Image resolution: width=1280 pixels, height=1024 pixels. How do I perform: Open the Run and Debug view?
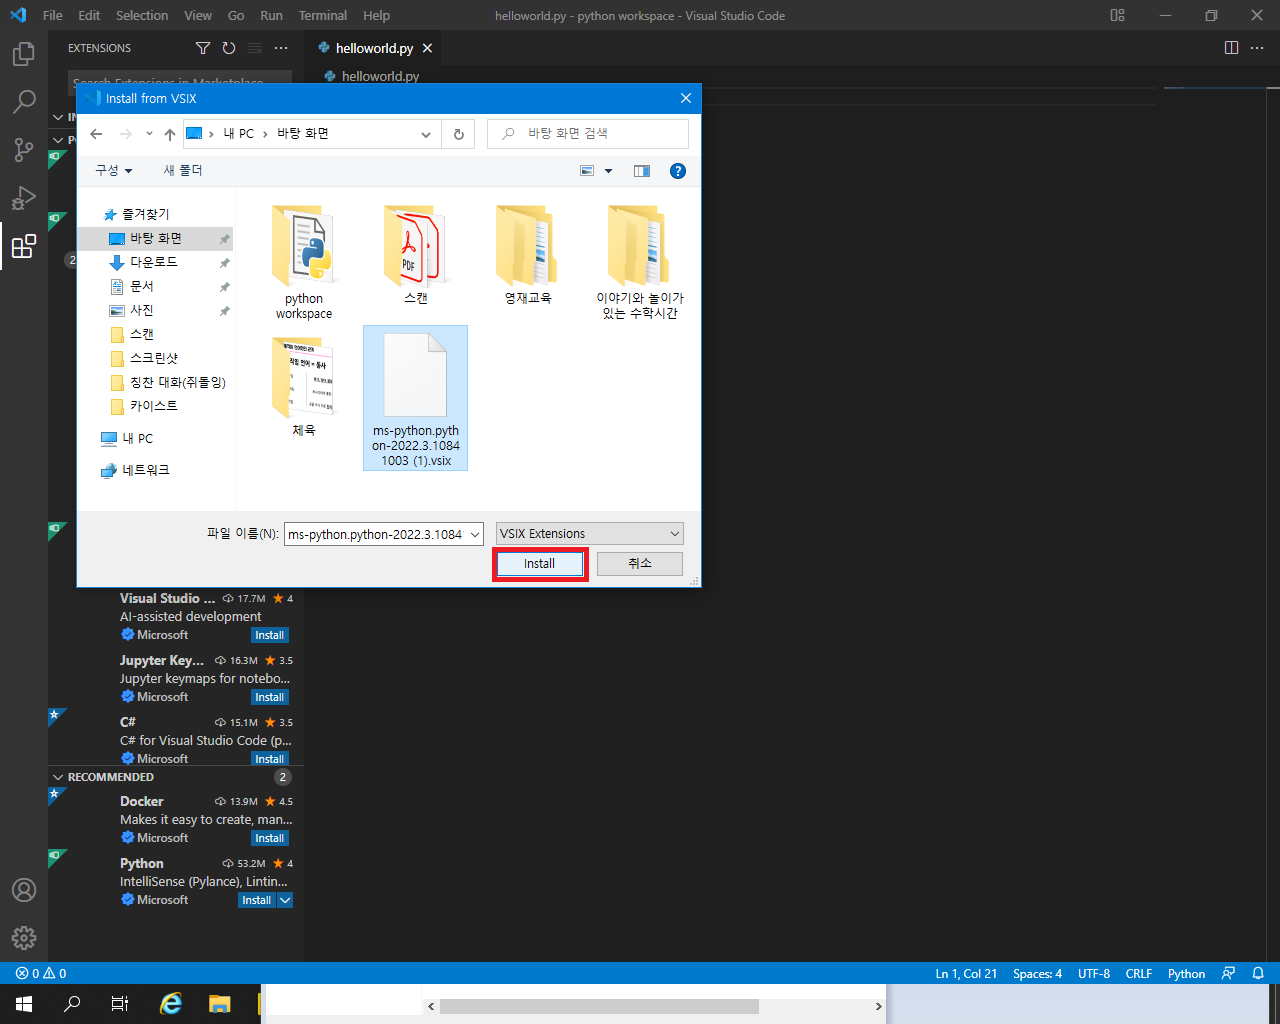tap(24, 198)
